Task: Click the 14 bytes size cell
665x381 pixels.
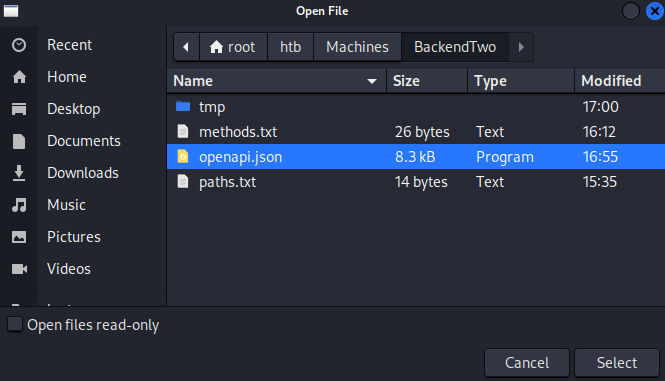Action: (x=421, y=182)
